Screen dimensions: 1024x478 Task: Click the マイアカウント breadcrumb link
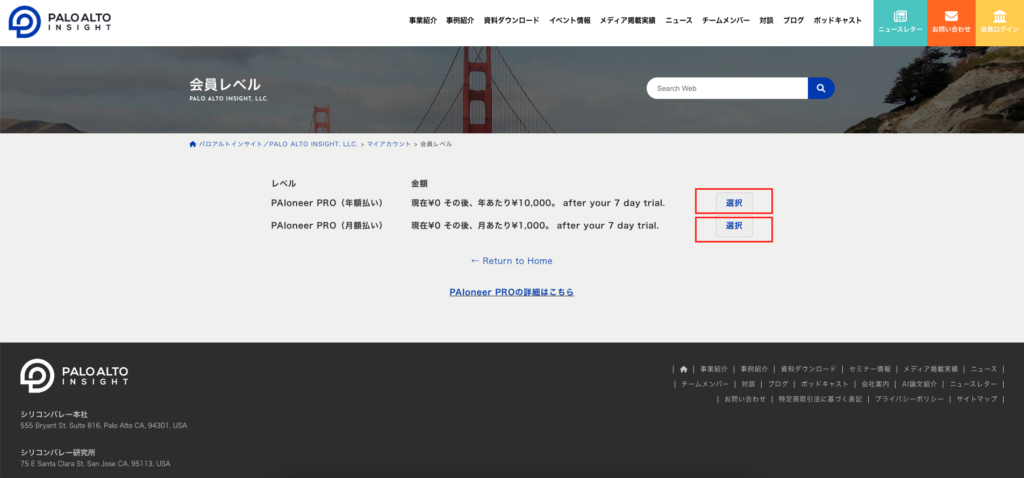389,144
